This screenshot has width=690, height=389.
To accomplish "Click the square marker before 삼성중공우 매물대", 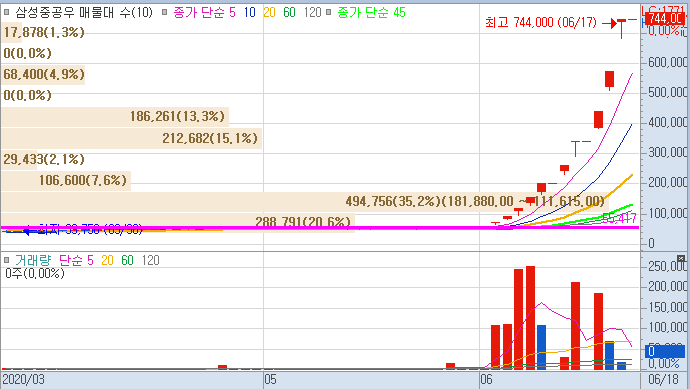I will [x=6, y=12].
